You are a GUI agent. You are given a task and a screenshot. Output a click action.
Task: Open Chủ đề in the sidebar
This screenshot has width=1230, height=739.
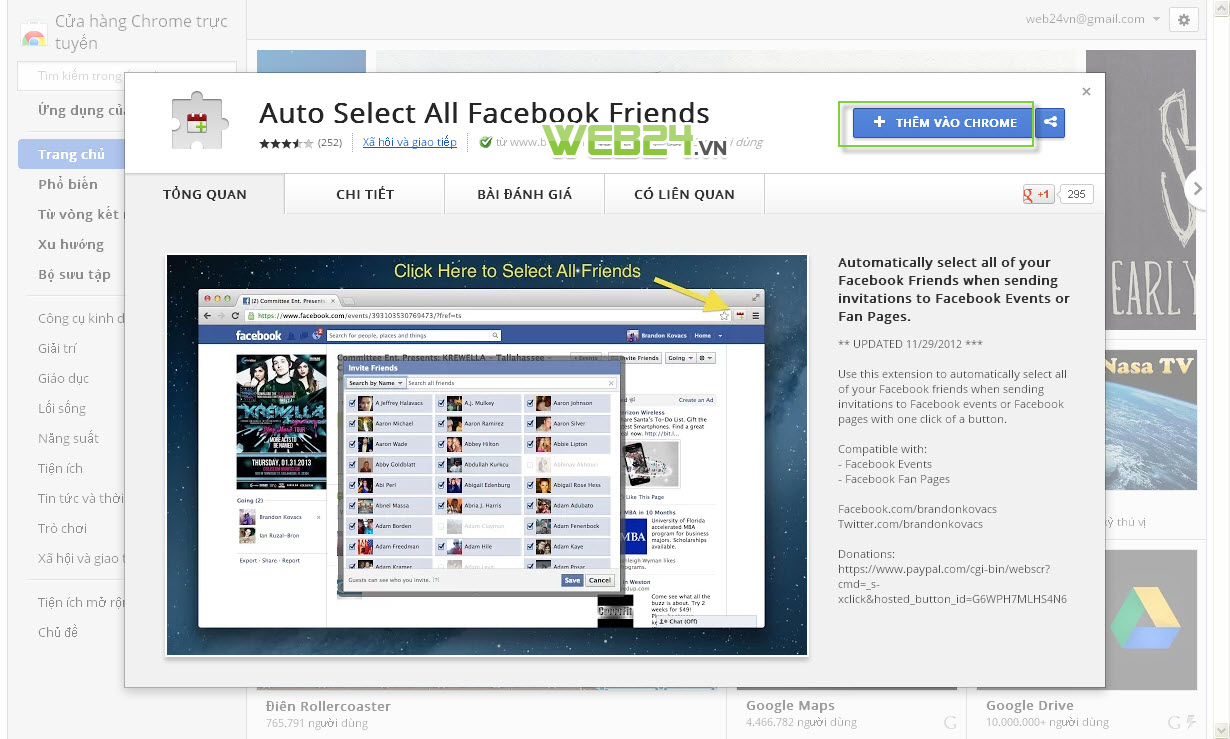coord(58,632)
